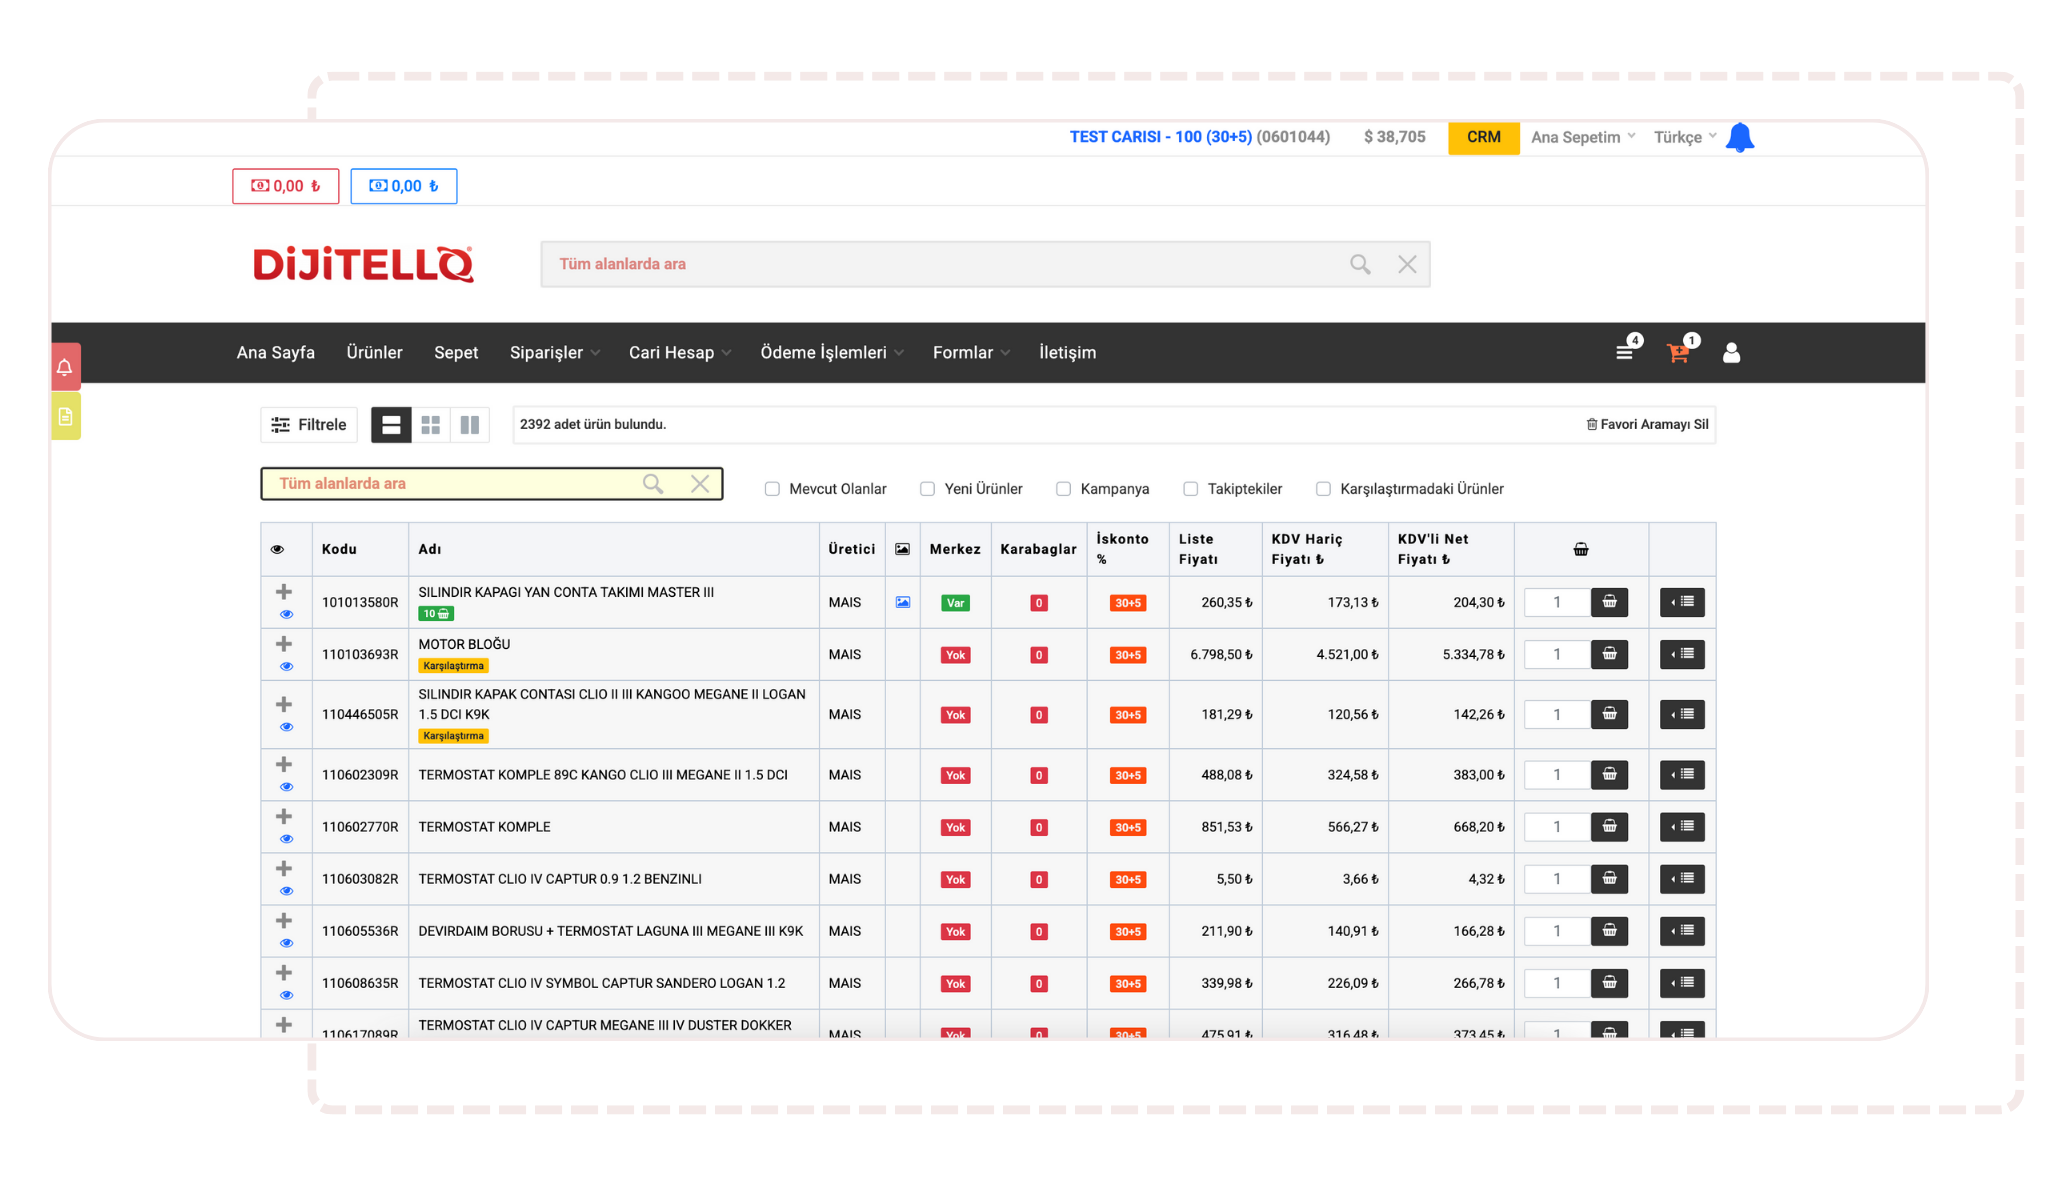This screenshot has width=2048, height=1186.
Task: Switch to grid view layout
Action: 431,425
